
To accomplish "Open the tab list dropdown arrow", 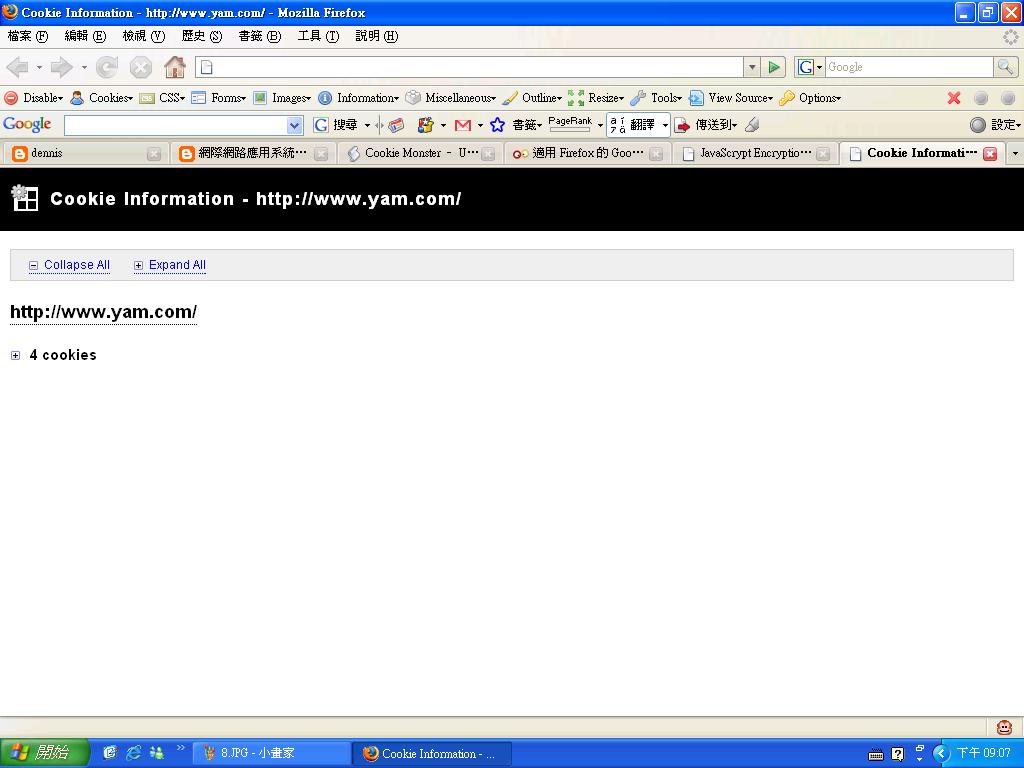I will point(1015,153).
